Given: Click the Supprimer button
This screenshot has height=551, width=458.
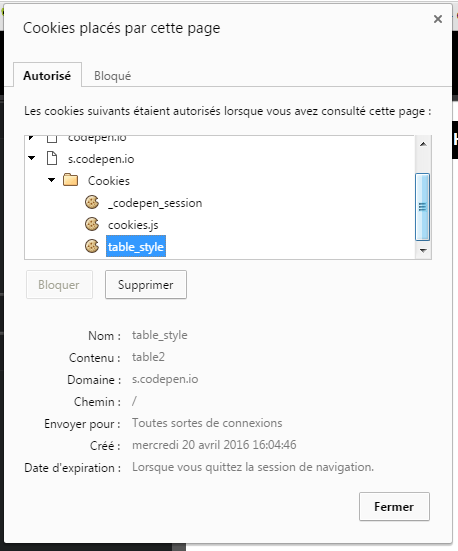Looking at the screenshot, I should [146, 285].
